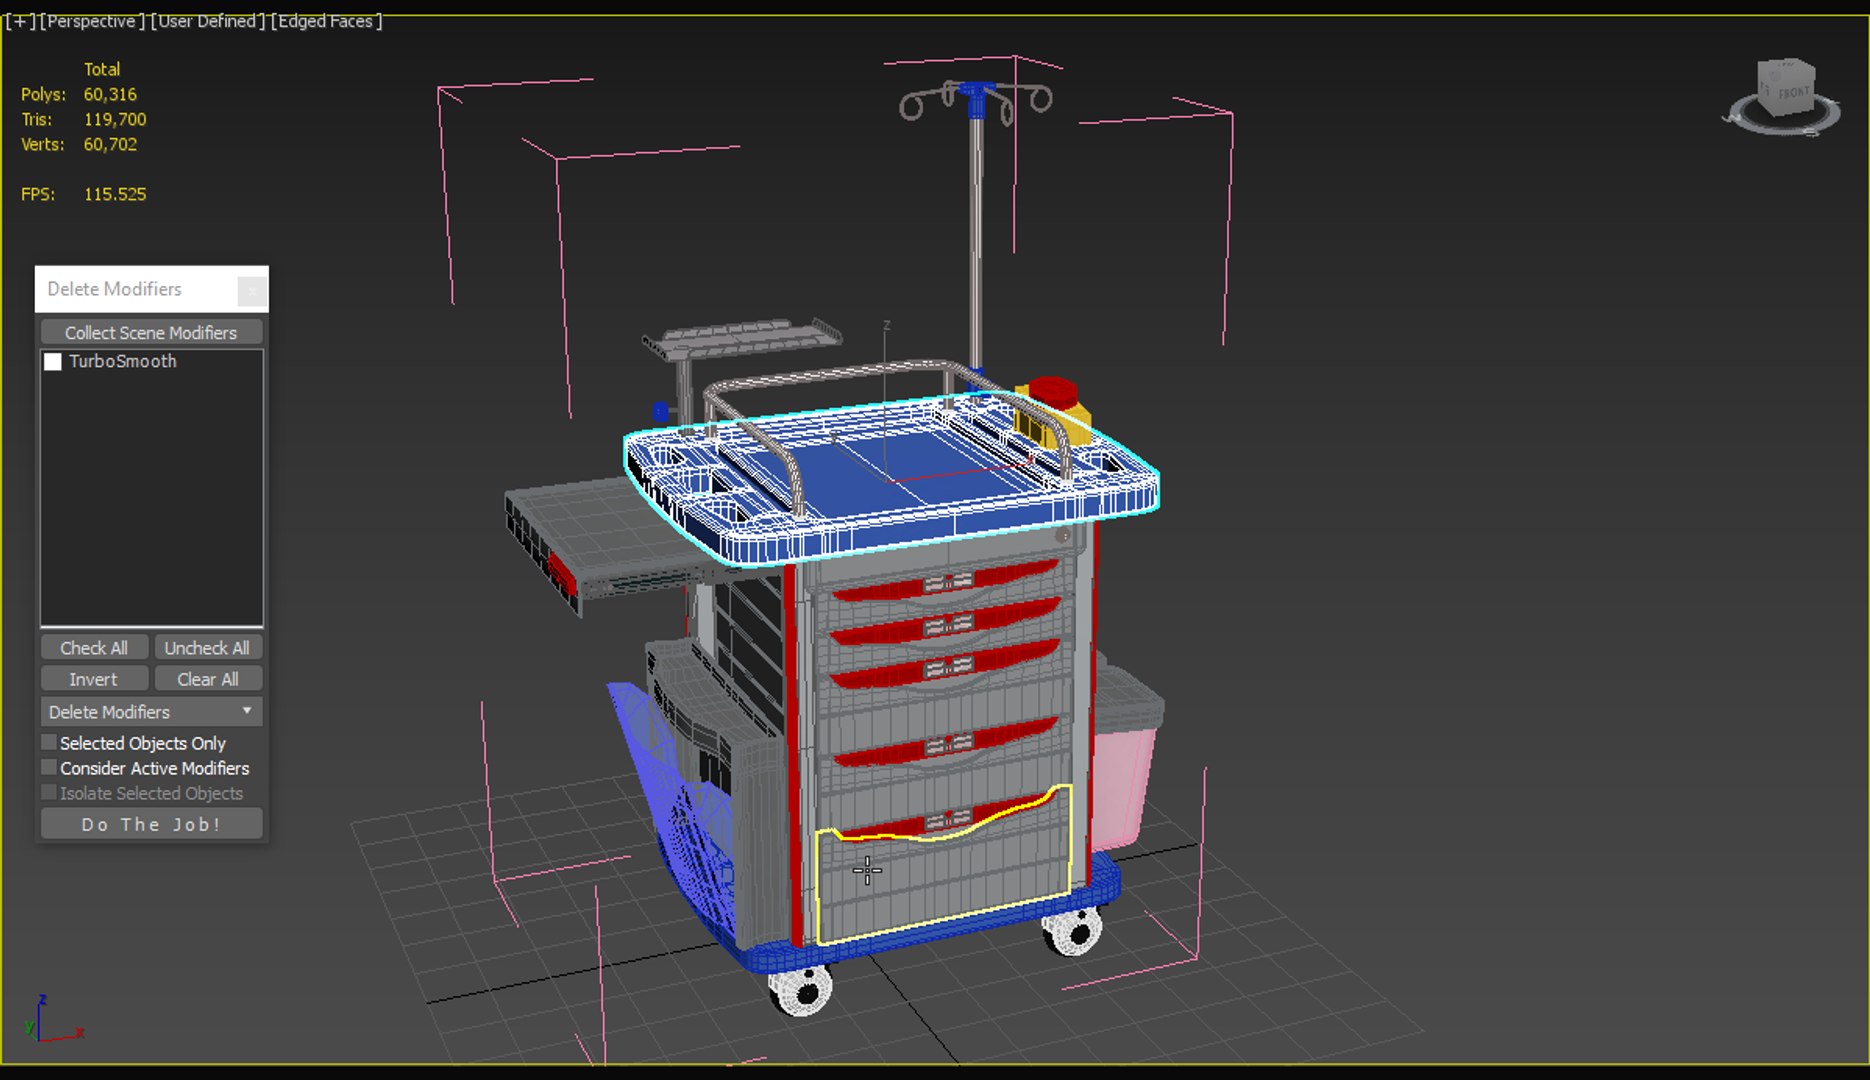1870x1080 pixels.
Task: Click the Uncheck All button
Action: (207, 648)
